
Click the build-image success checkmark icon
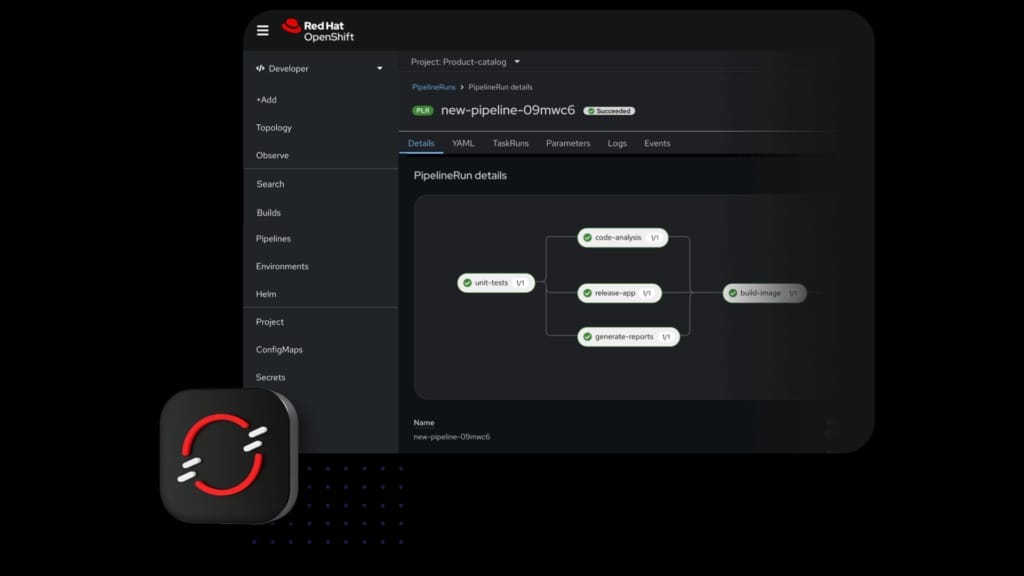[733, 293]
